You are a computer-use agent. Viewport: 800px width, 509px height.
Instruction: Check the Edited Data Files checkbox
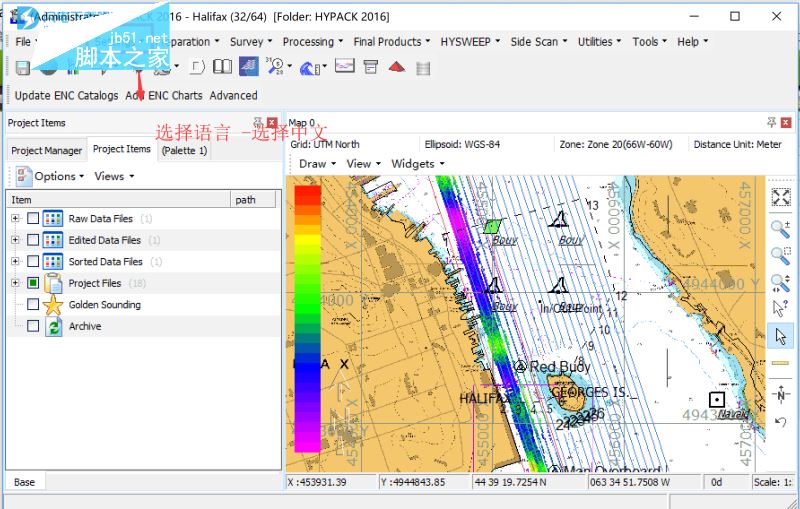pyautogui.click(x=33, y=240)
